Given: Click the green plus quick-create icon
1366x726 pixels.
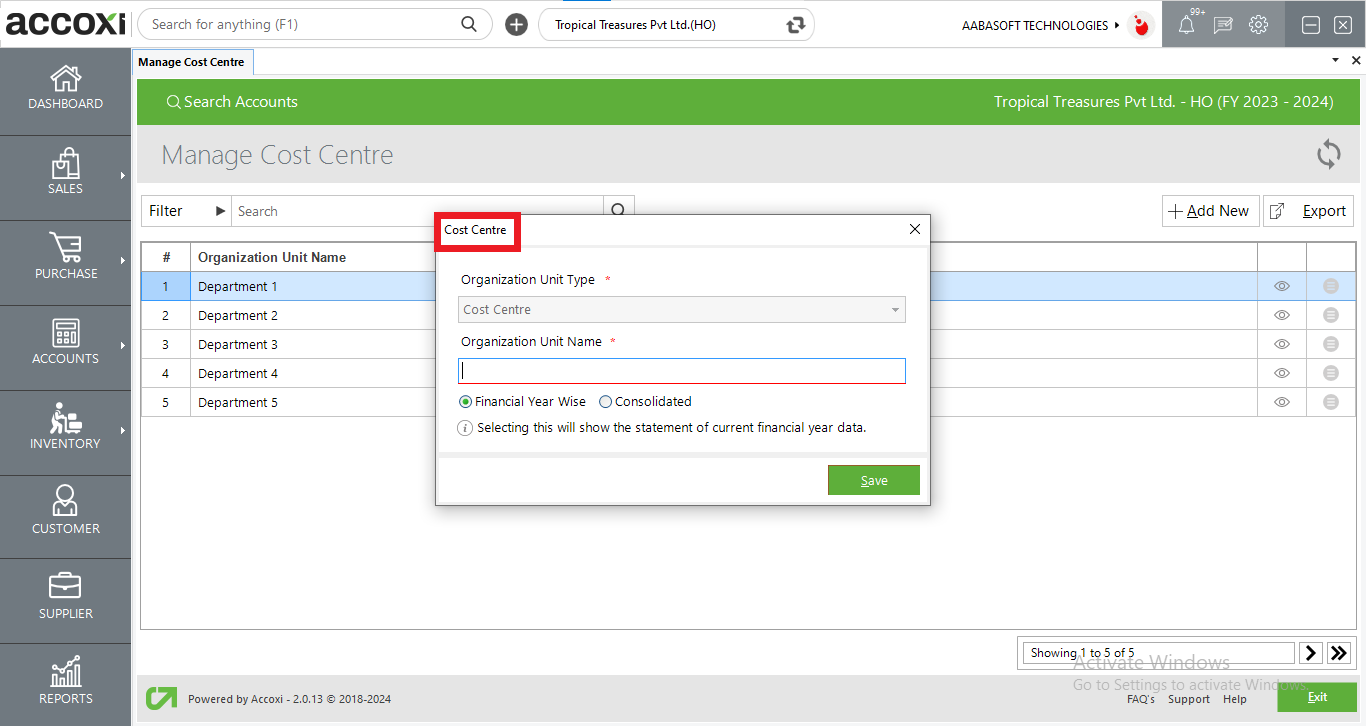Looking at the screenshot, I should click(x=516, y=24).
